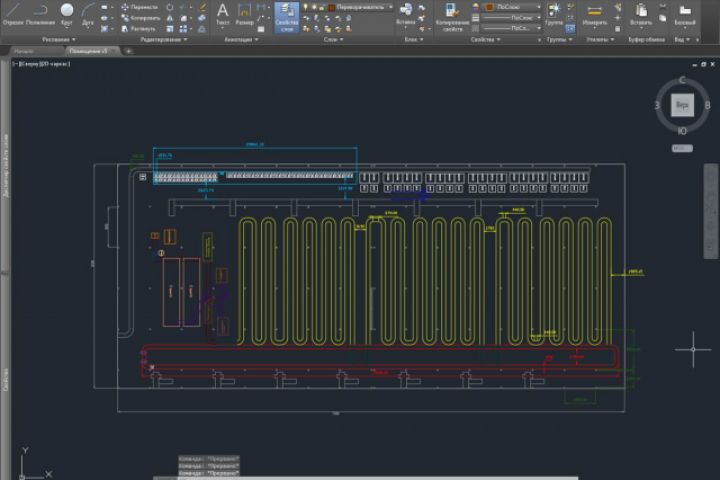Click the Measure (Измерить) utility icon
This screenshot has width=720, height=480.
(594, 13)
